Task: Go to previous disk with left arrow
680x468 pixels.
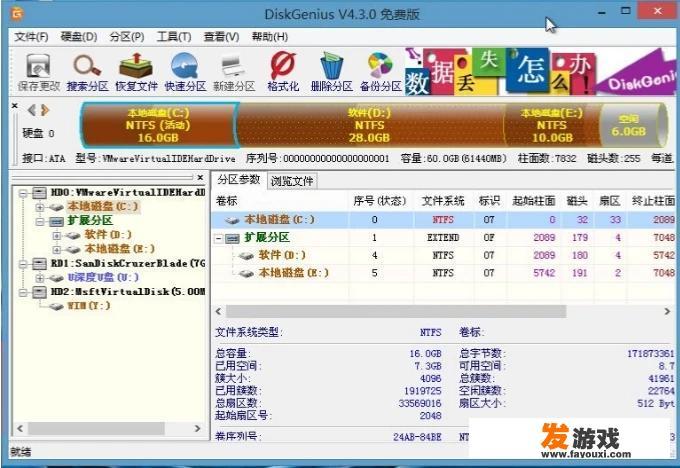Action: point(32,110)
